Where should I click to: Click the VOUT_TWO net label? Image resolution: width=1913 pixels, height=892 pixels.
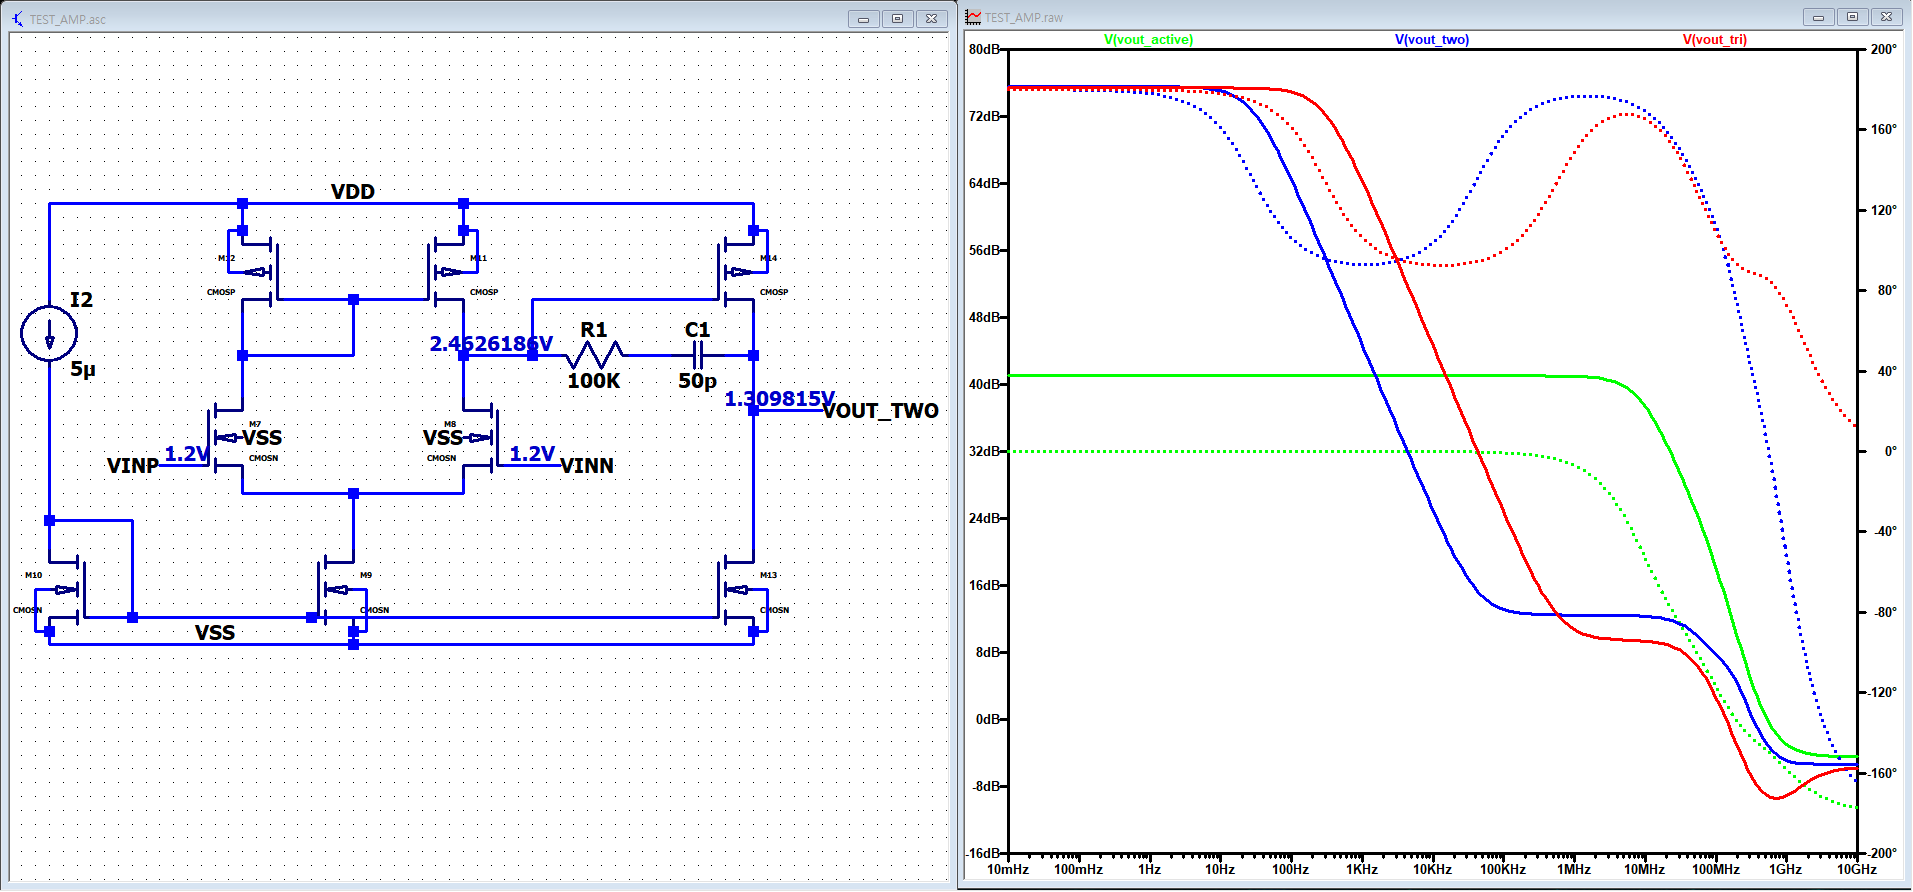[x=881, y=411]
